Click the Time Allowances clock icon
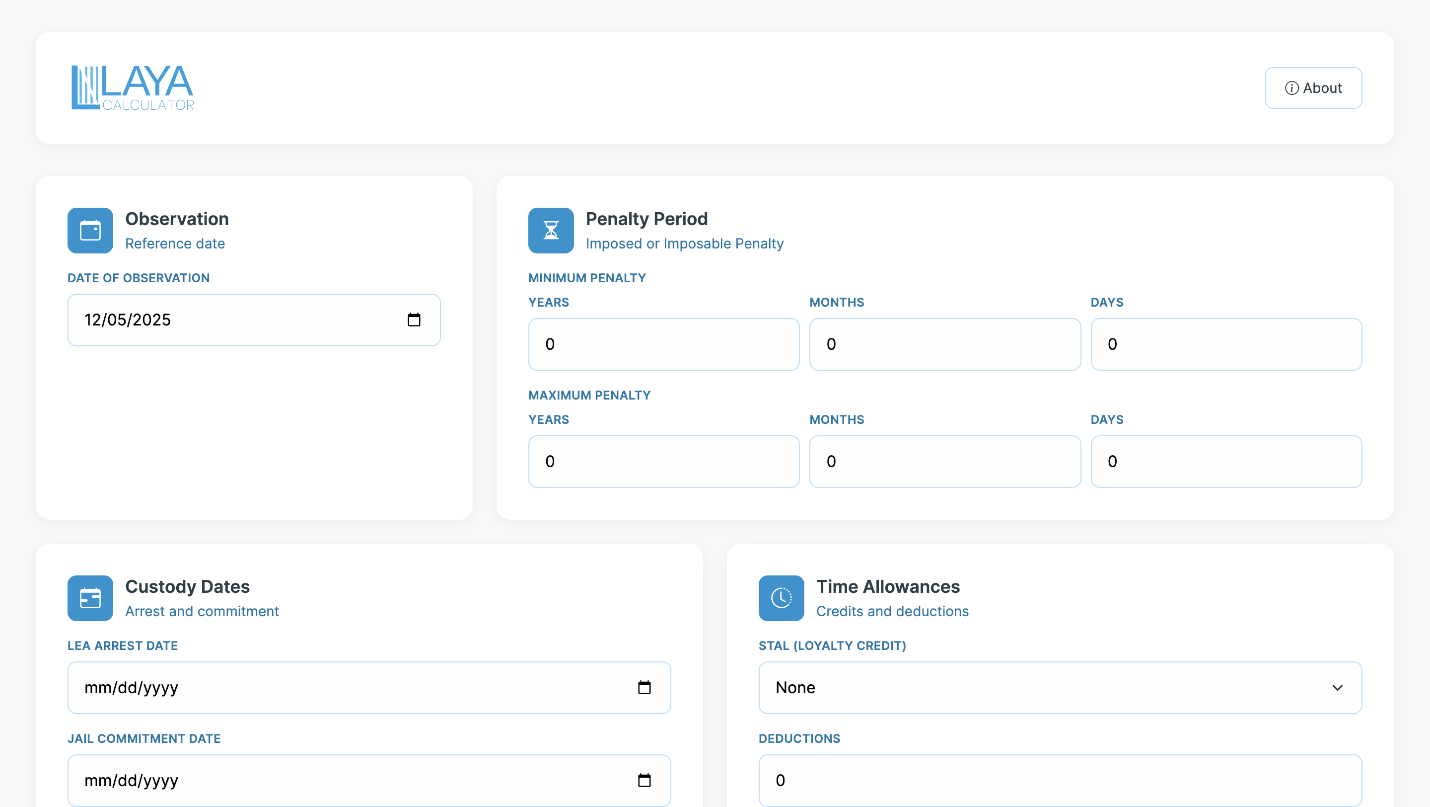The image size is (1430, 807). pyautogui.click(x=781, y=598)
